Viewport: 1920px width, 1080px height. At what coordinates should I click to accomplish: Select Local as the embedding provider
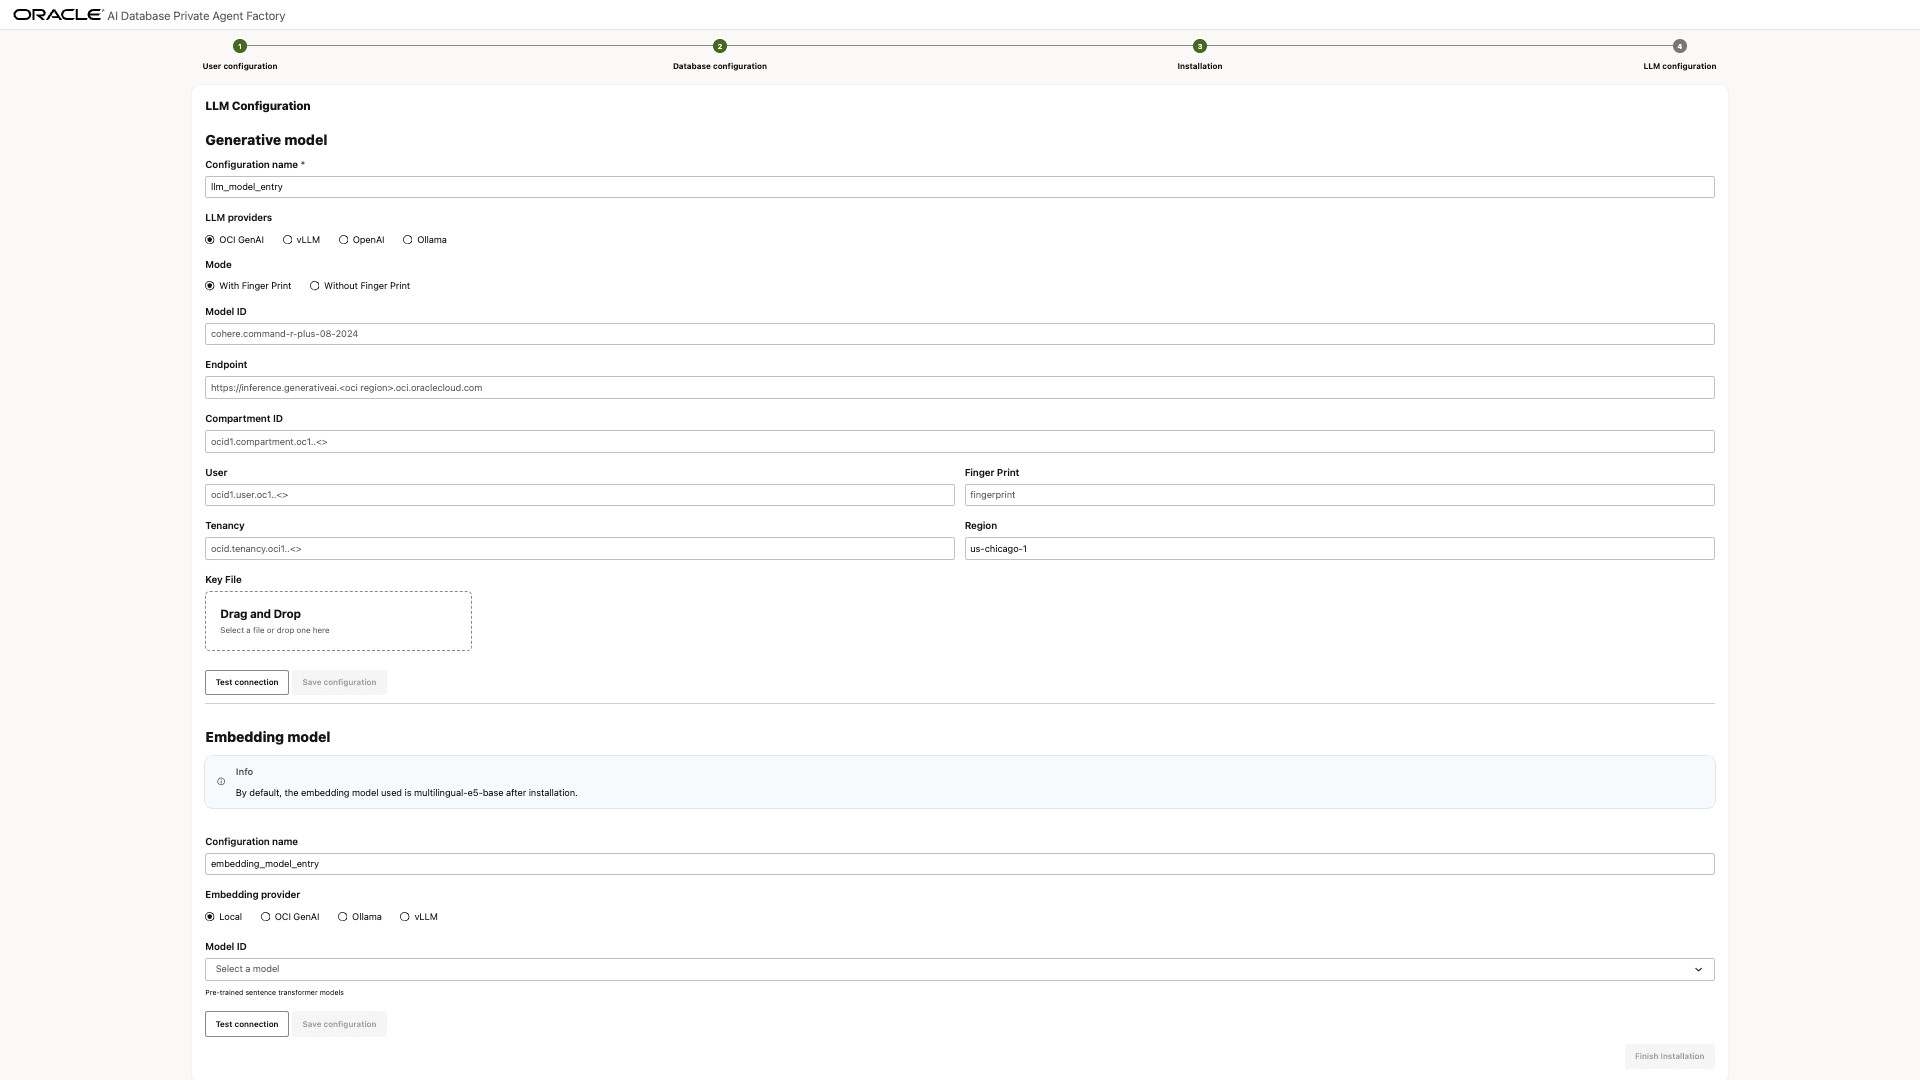210,917
